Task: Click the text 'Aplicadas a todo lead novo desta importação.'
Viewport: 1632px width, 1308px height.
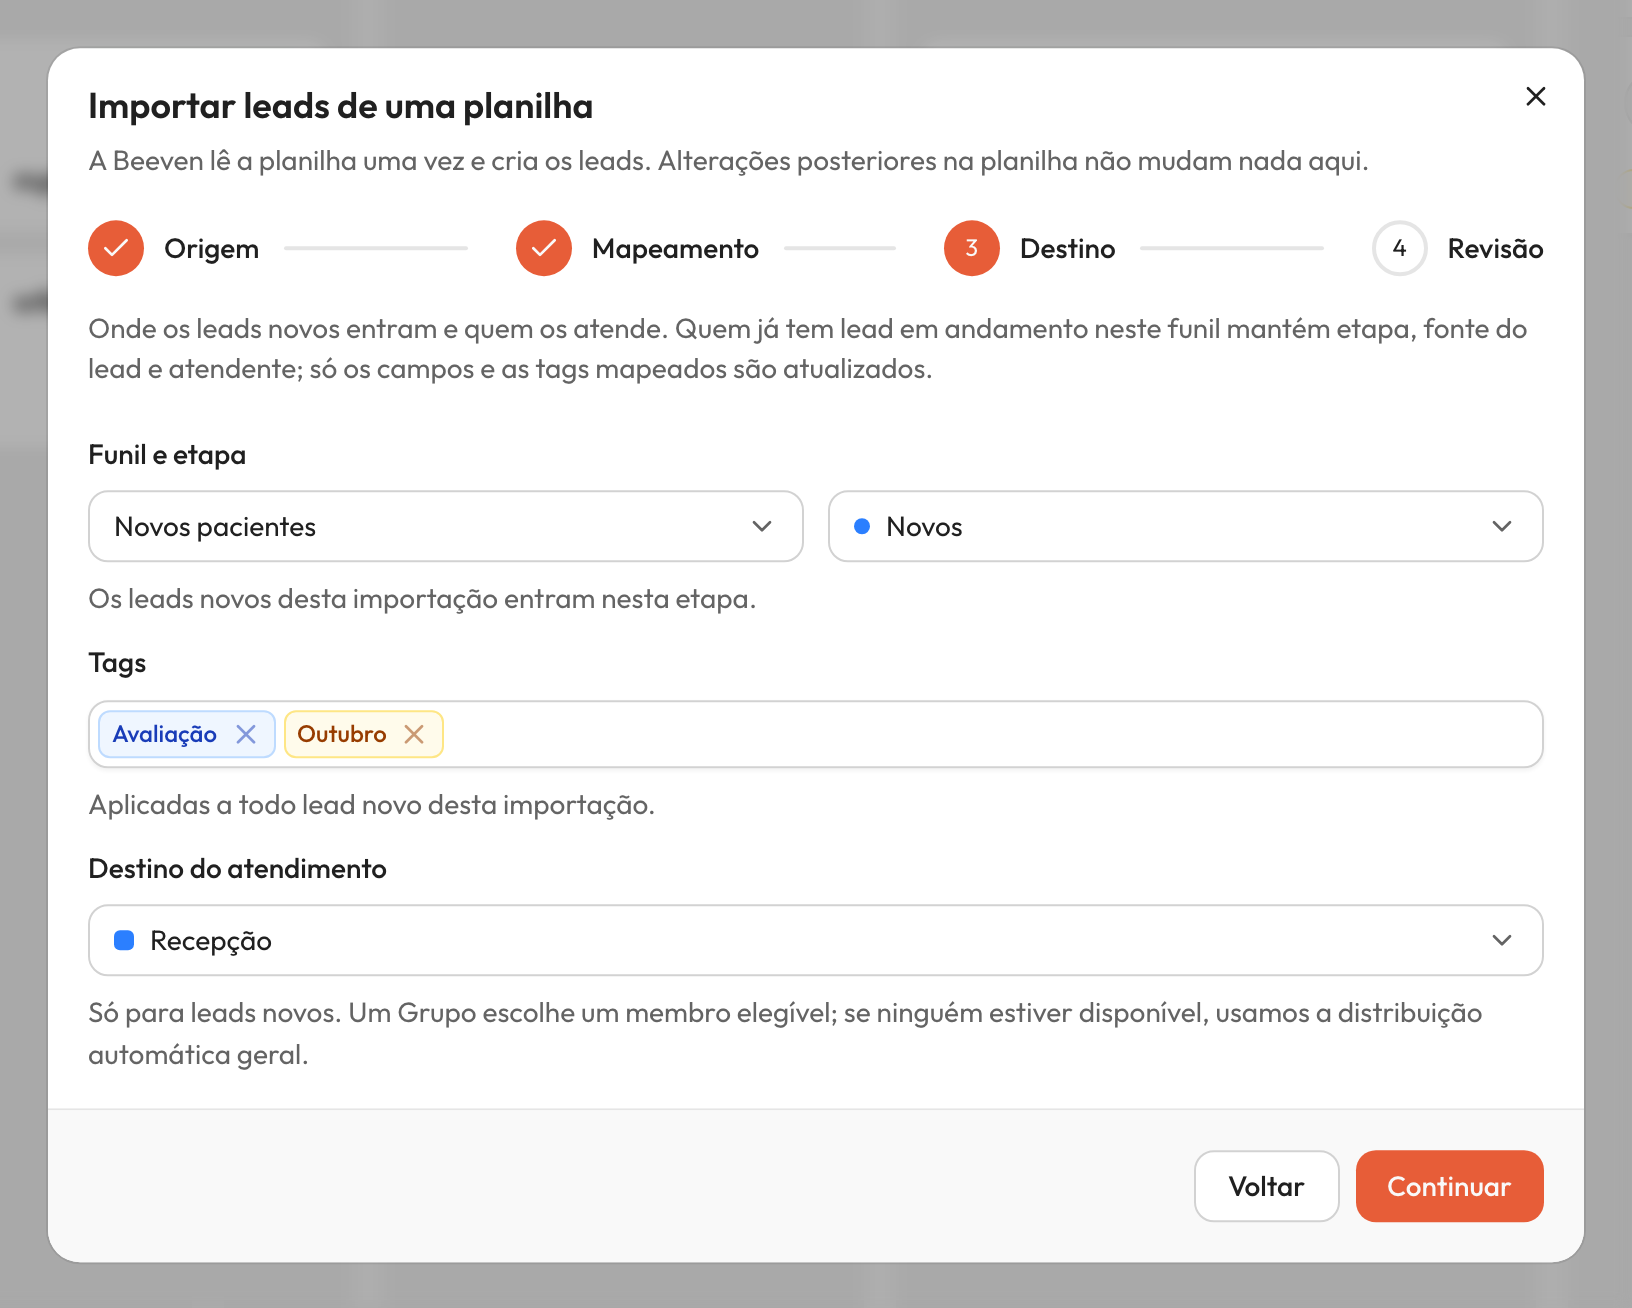Action: [x=372, y=805]
